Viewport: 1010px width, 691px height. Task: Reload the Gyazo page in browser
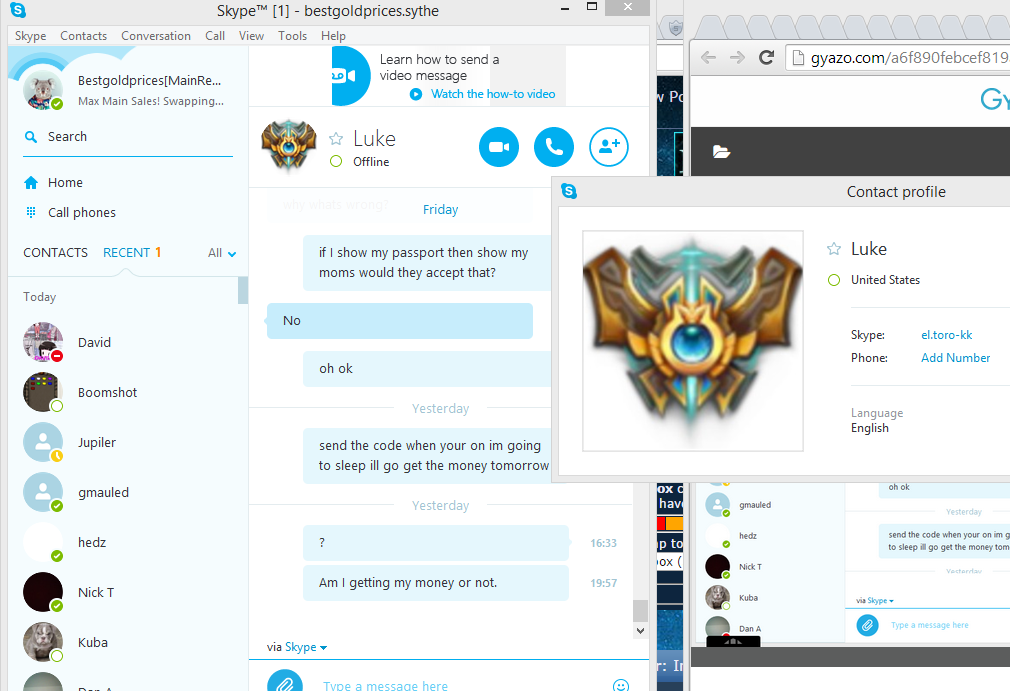point(766,57)
